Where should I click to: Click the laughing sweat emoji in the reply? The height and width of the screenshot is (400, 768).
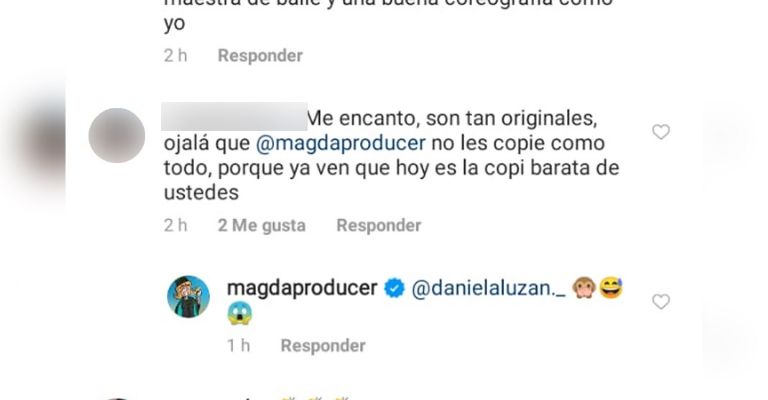(x=611, y=287)
